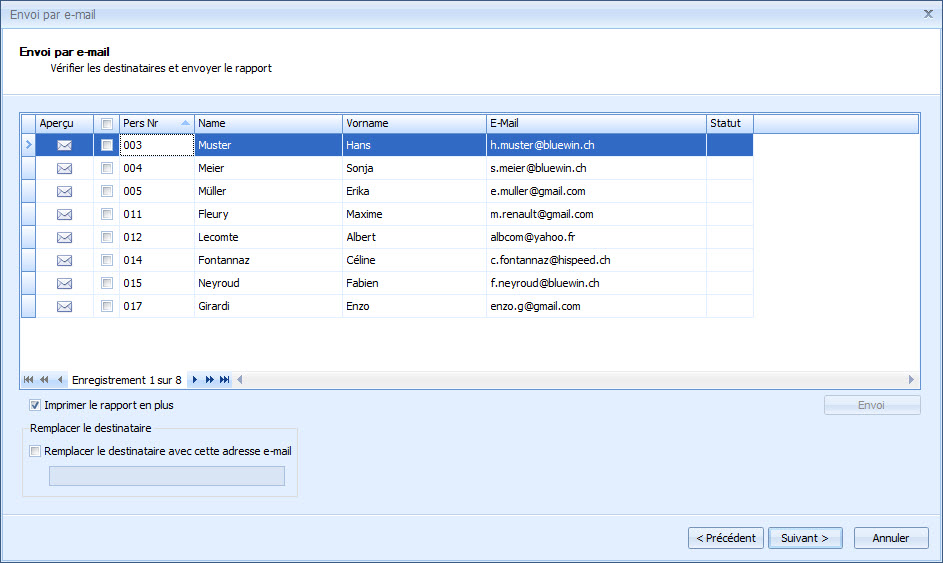The height and width of the screenshot is (563, 943).
Task: Open email preview for Muster Hans
Action: [x=64, y=145]
